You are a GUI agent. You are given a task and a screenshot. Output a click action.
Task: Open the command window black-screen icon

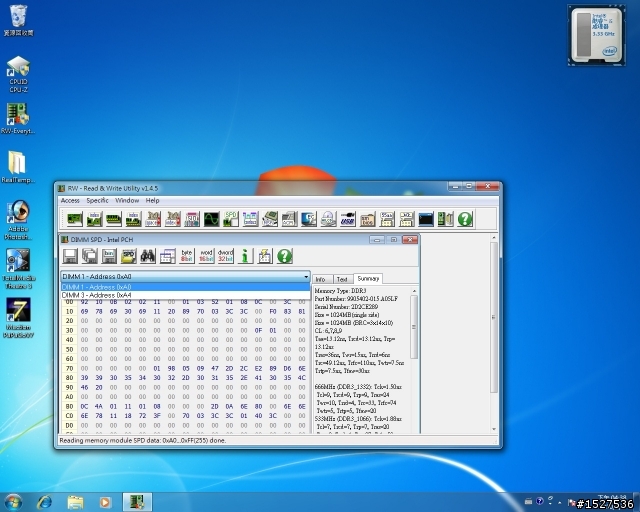(426, 219)
